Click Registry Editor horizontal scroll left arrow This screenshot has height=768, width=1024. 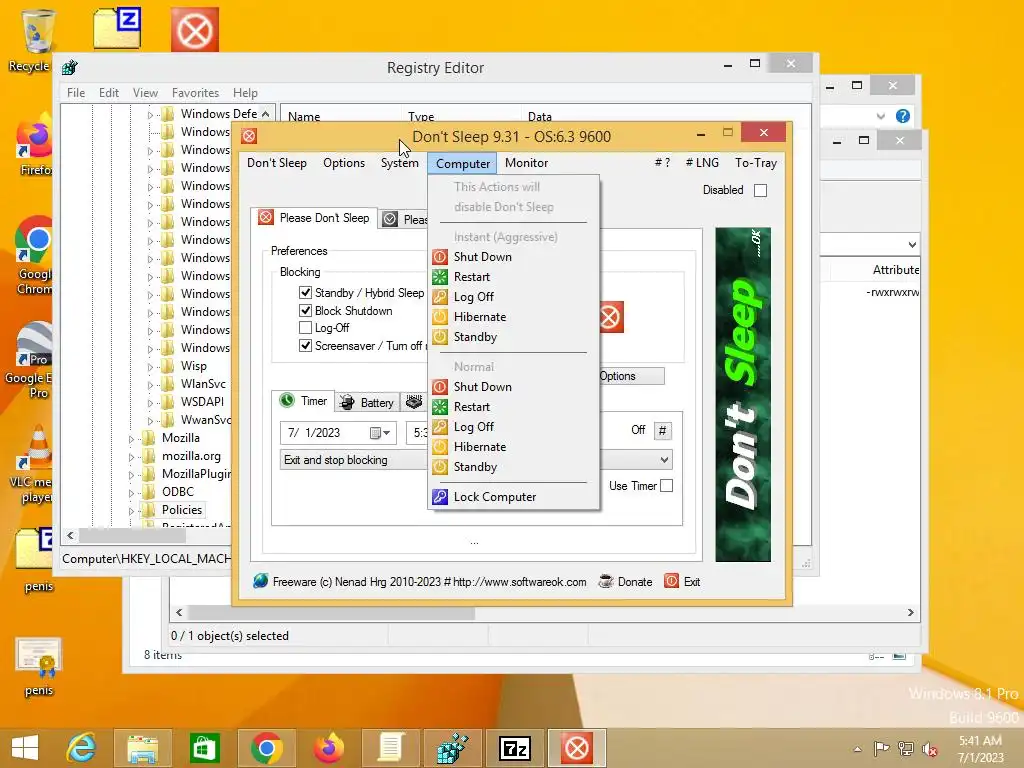[x=71, y=536]
